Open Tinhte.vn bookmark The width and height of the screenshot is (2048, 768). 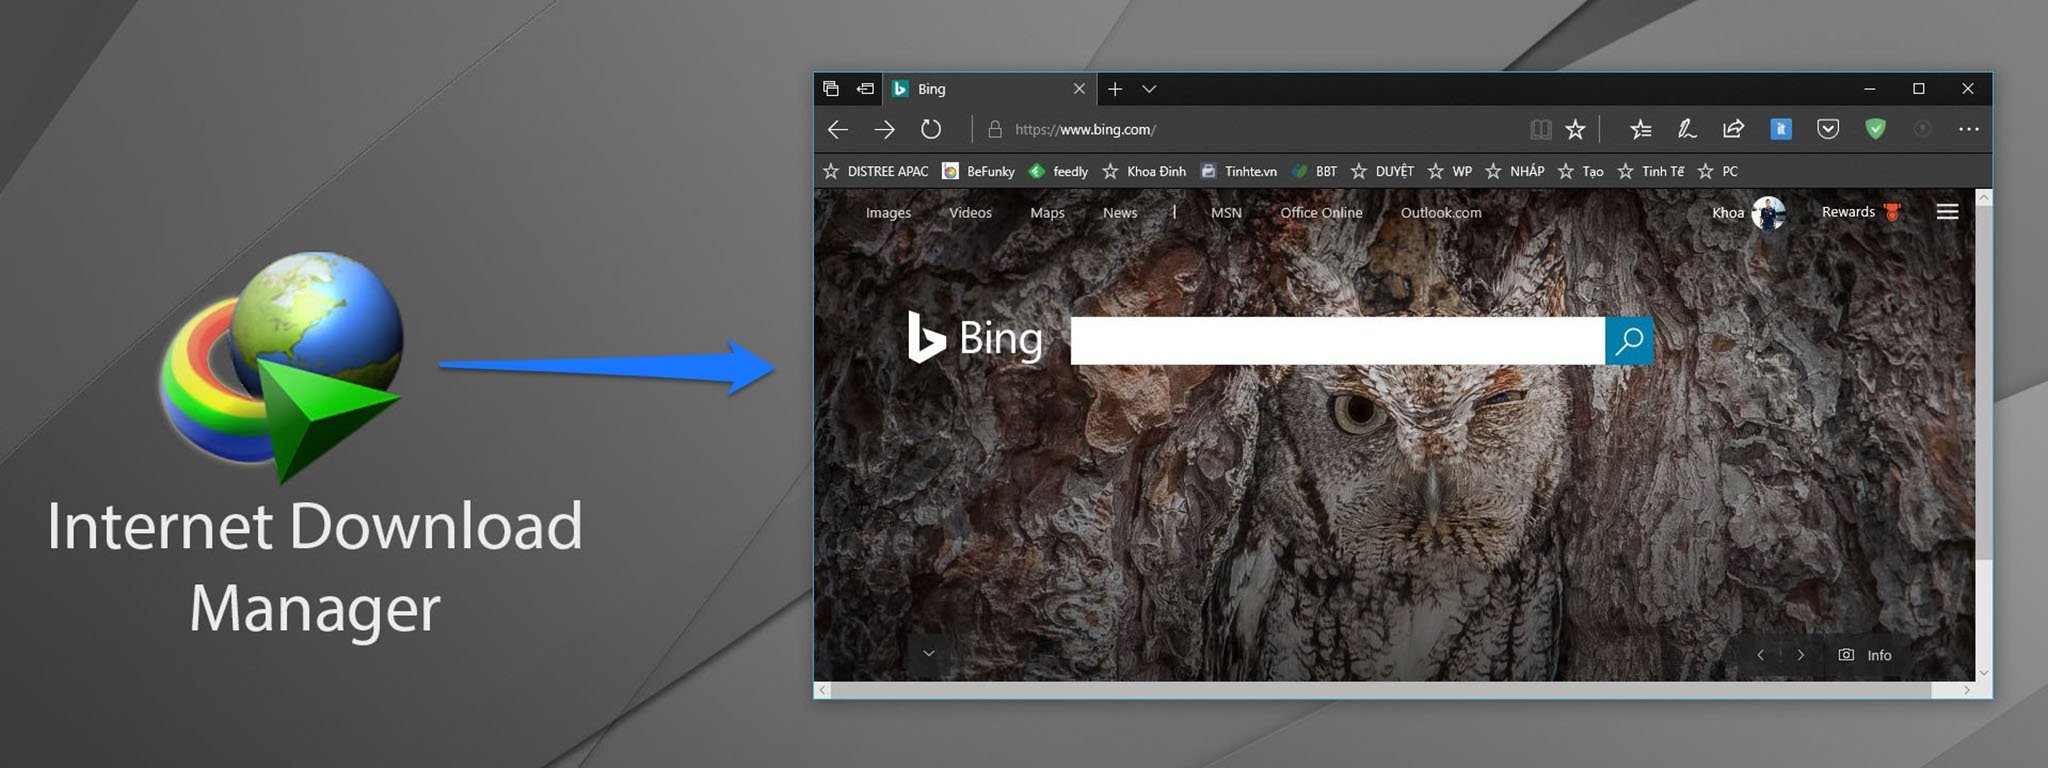tap(1239, 171)
